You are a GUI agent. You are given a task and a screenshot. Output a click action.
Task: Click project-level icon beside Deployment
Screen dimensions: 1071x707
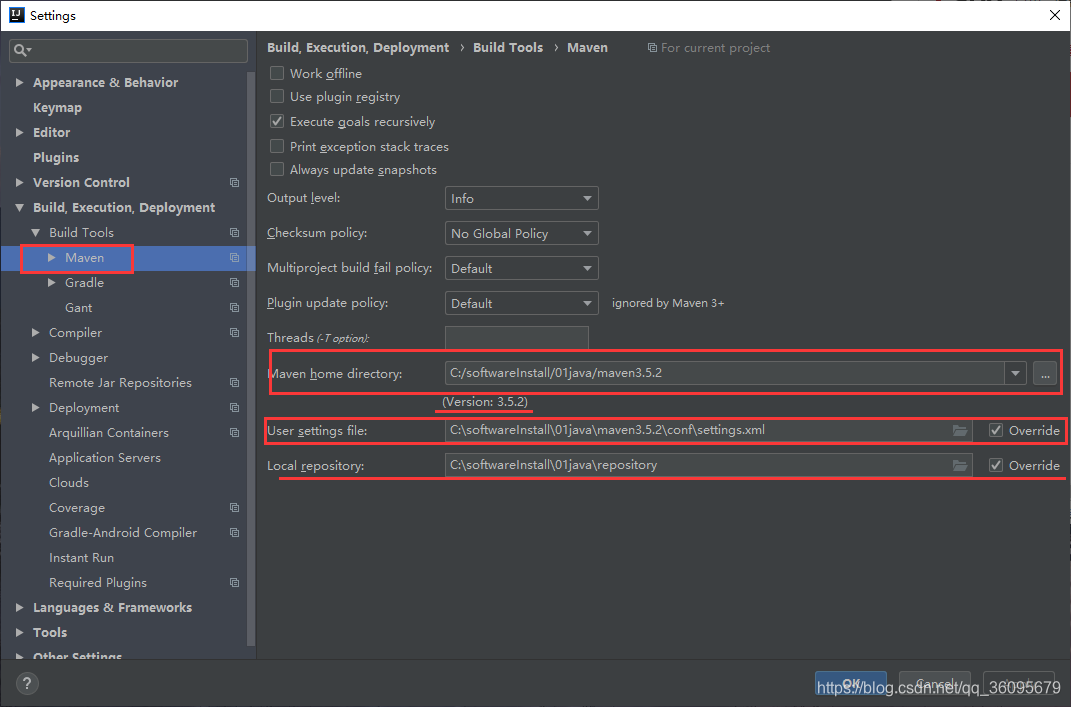tap(234, 408)
